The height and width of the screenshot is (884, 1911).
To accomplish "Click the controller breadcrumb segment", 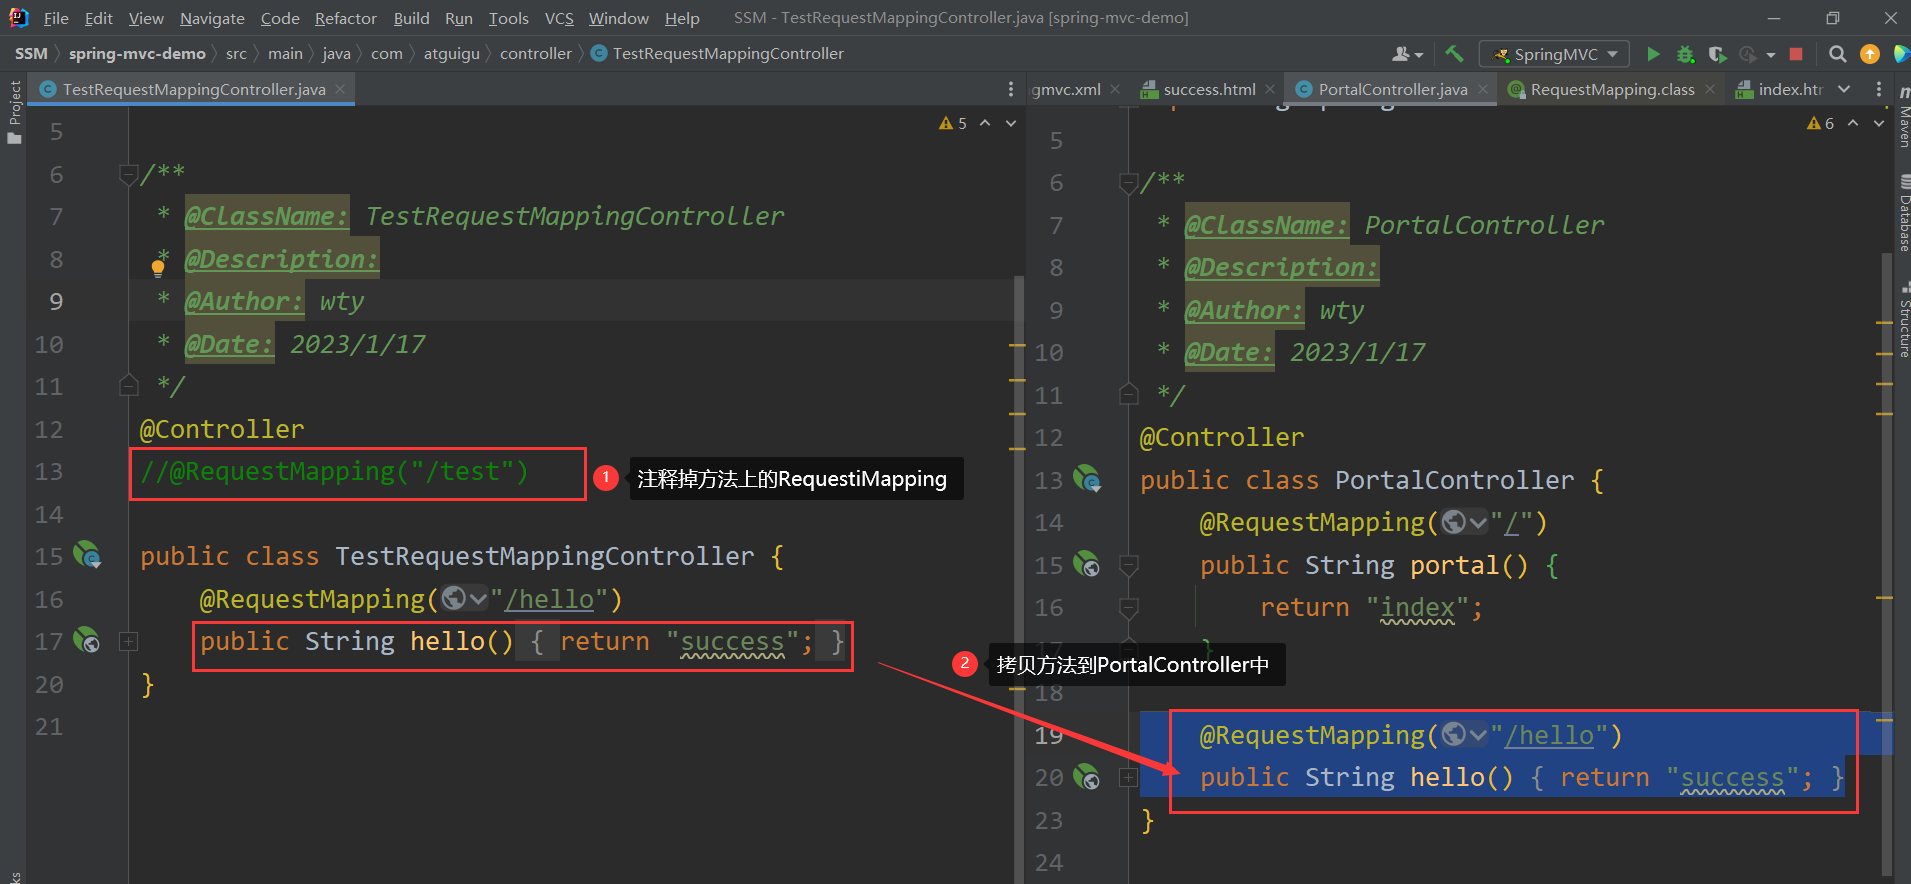I will (535, 53).
